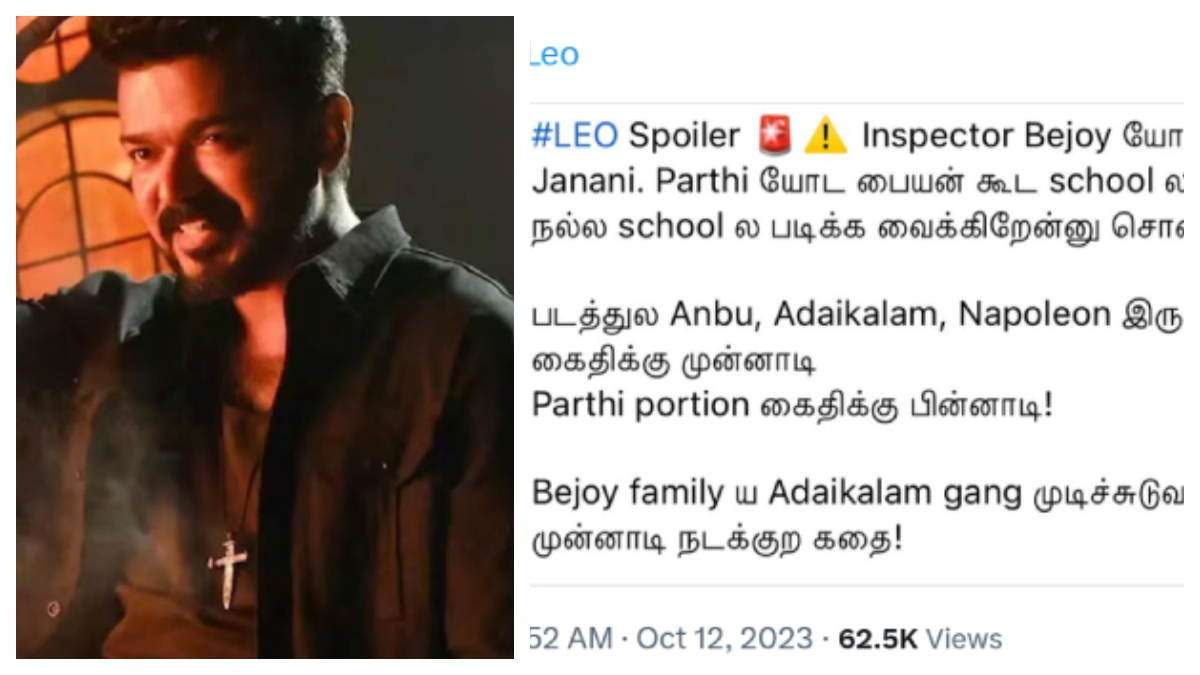Click the red siren emoji icon
Screen dimensions: 1200x675
click(774, 136)
